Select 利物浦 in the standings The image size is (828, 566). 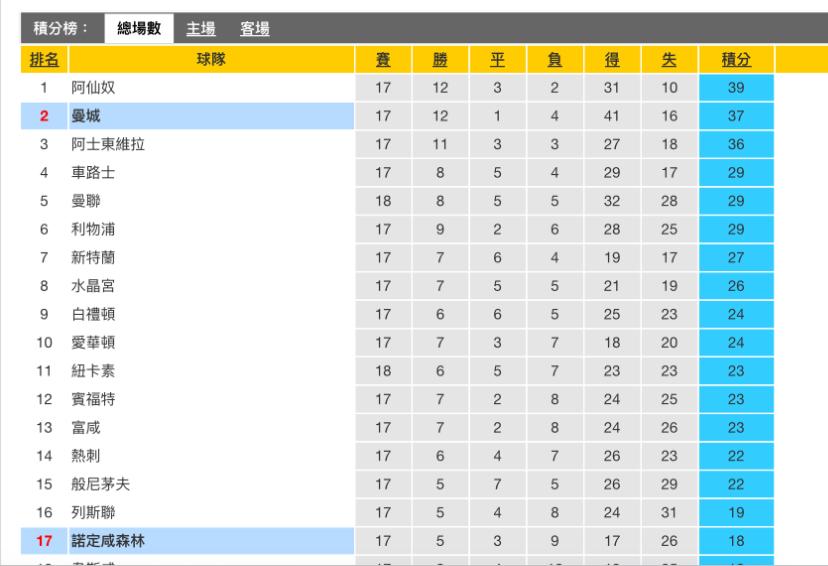click(93, 229)
